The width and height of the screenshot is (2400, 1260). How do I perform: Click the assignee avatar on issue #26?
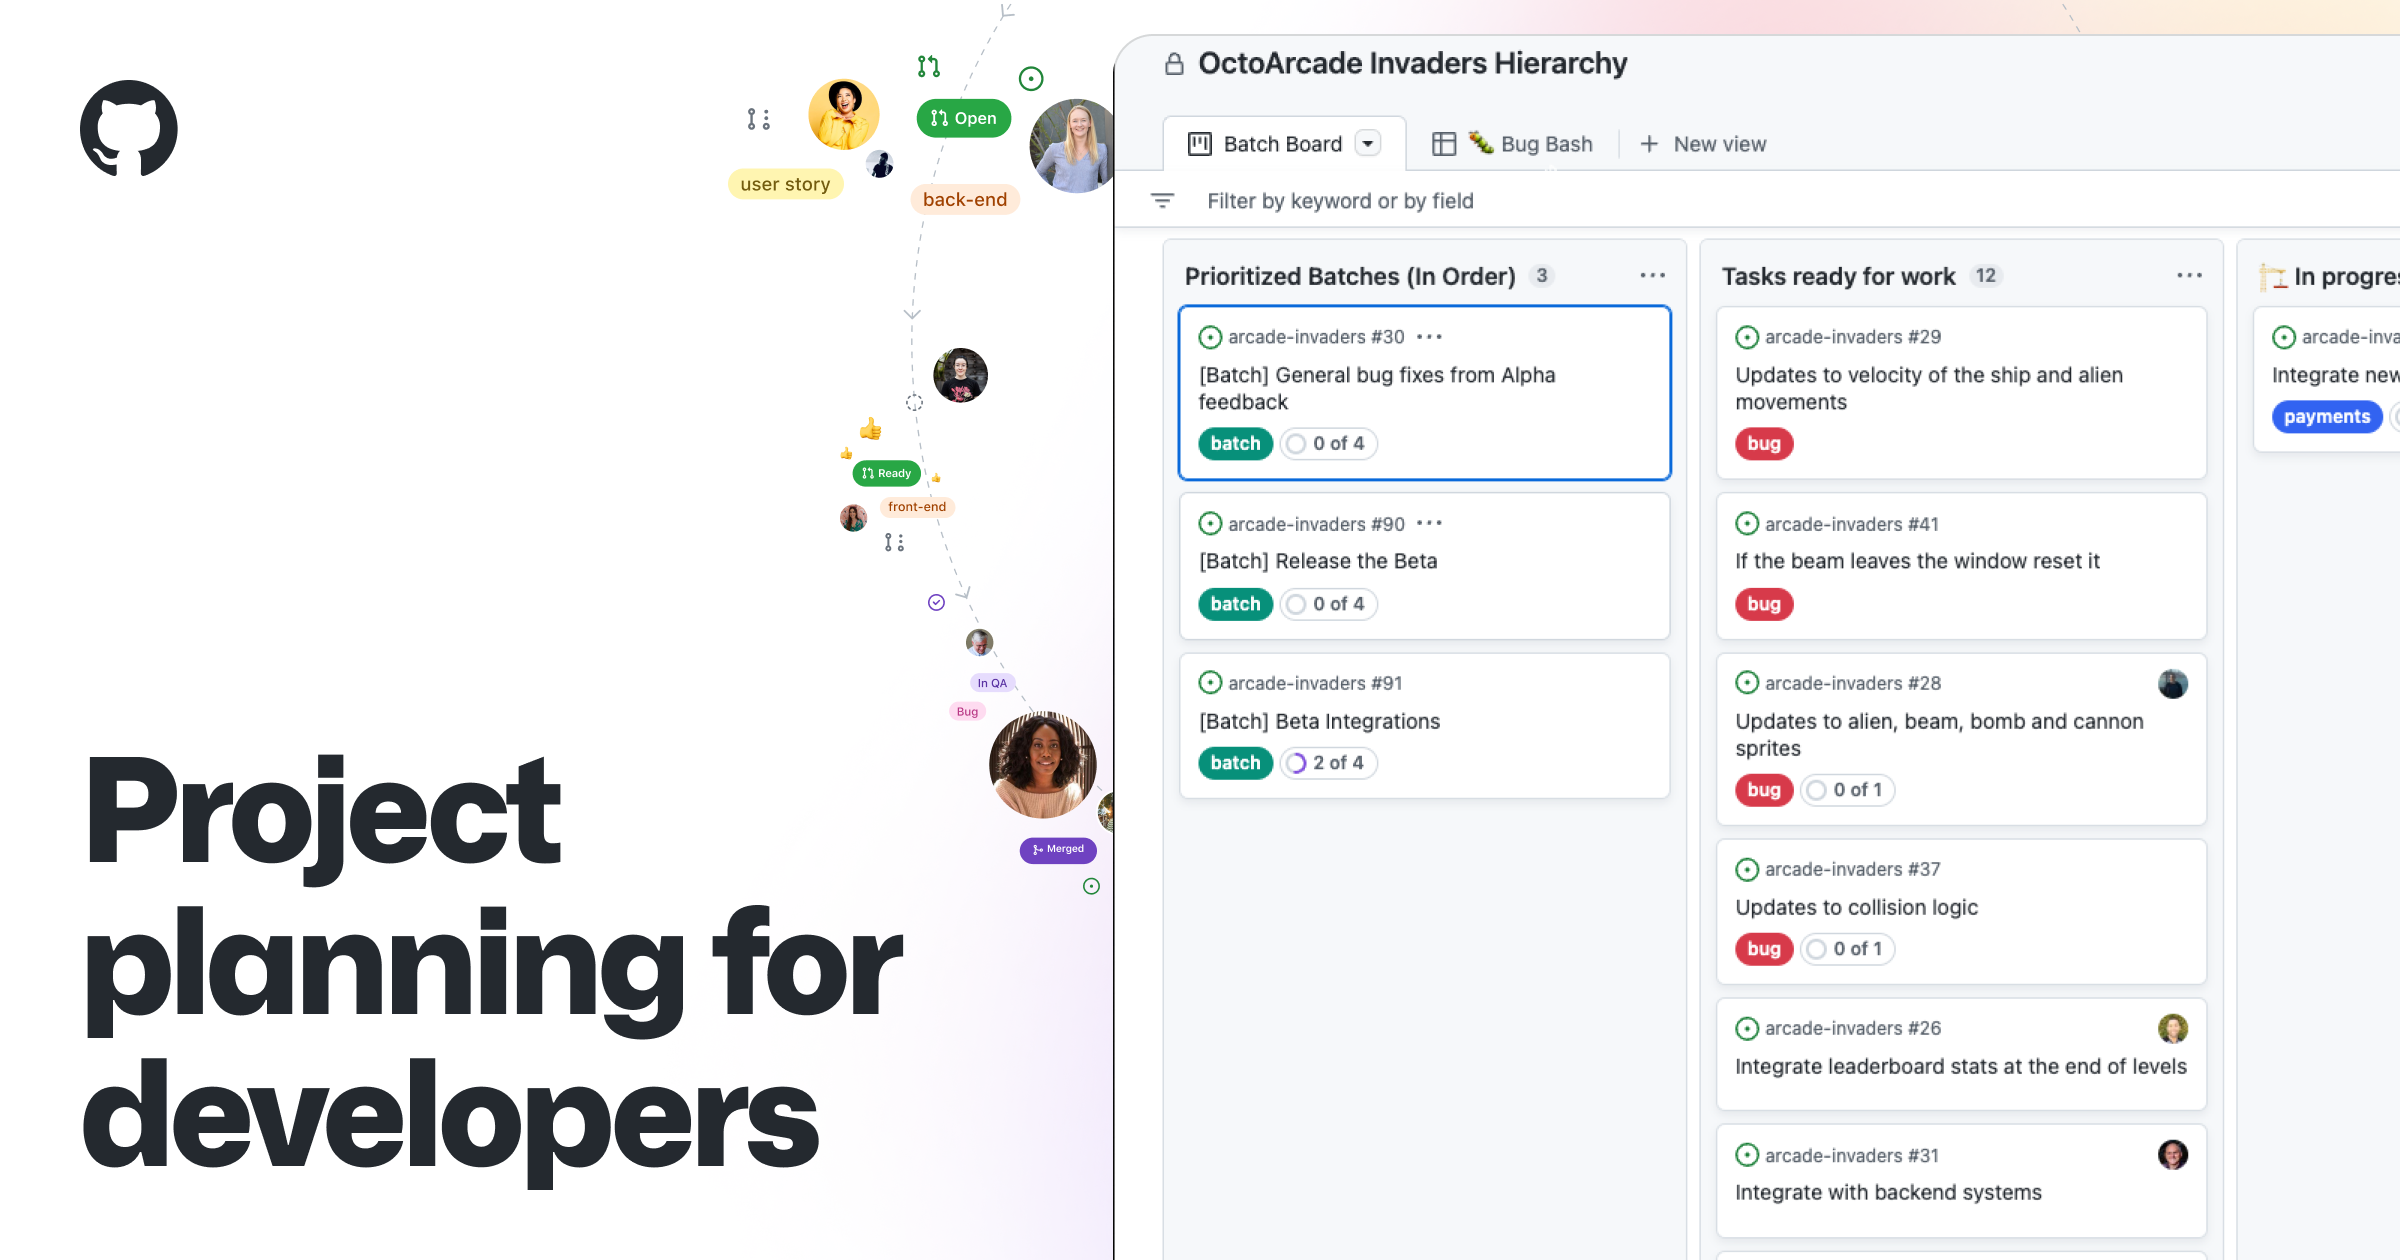(2172, 1028)
